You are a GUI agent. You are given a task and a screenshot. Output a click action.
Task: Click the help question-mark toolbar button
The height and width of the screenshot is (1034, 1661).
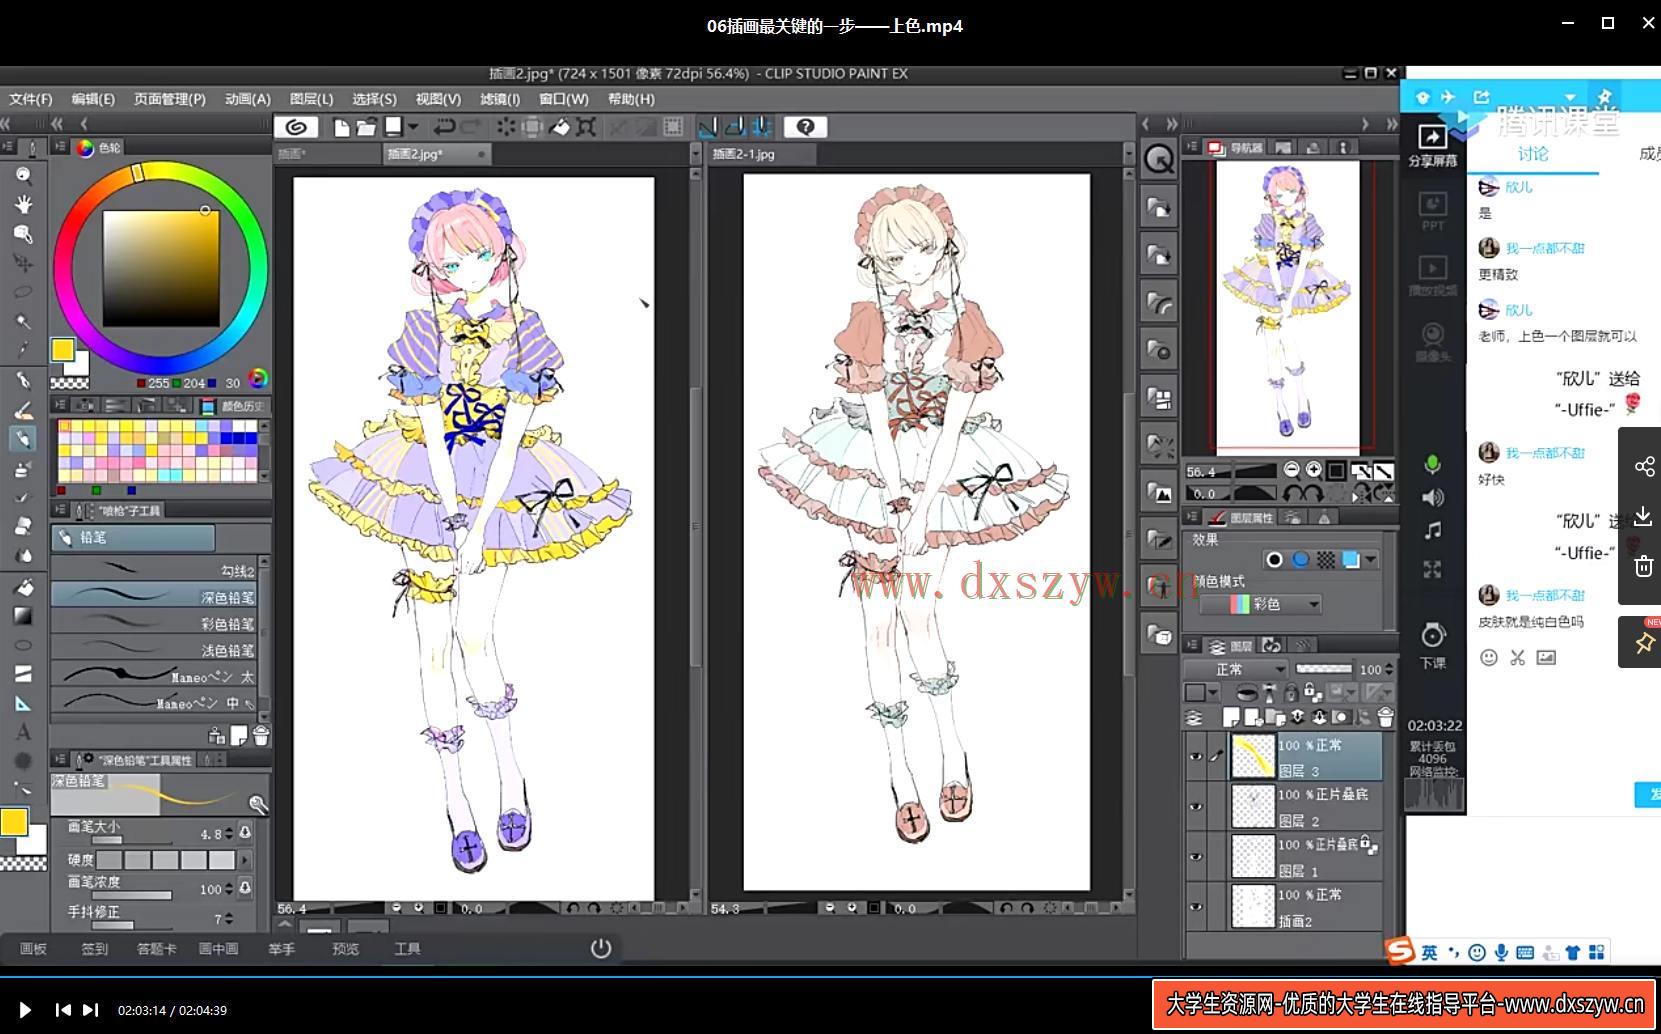pyautogui.click(x=805, y=127)
